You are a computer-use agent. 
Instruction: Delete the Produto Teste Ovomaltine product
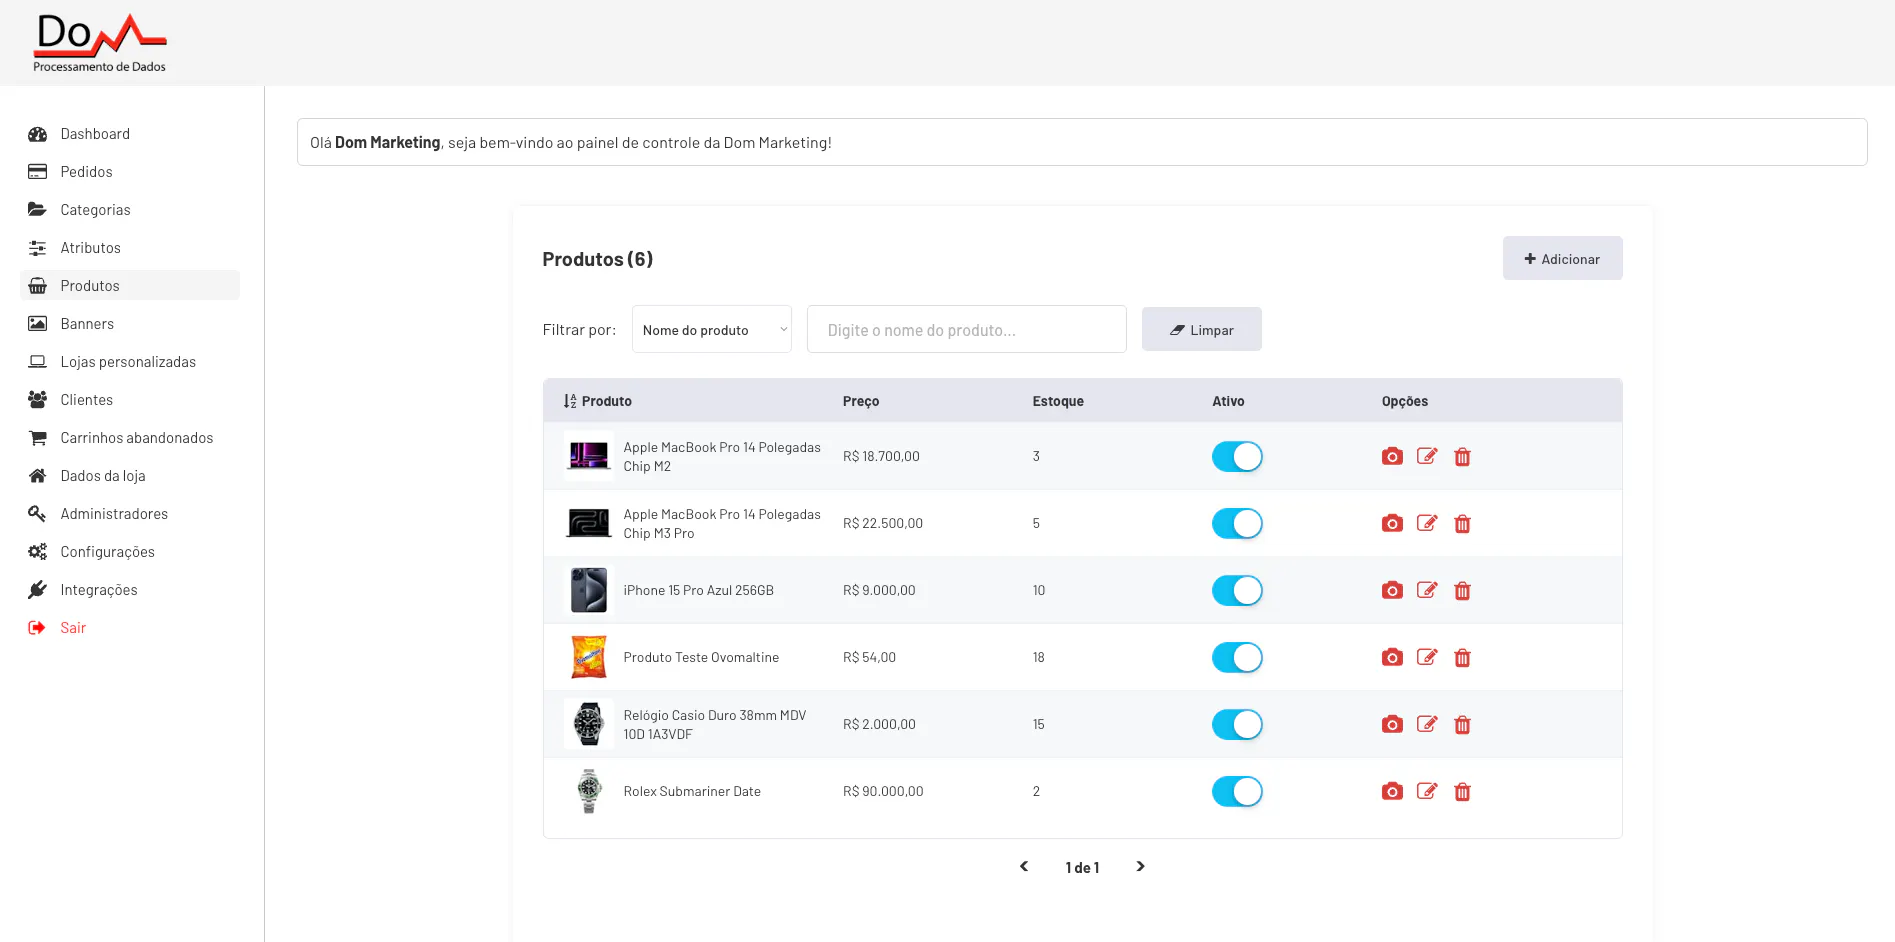point(1462,658)
